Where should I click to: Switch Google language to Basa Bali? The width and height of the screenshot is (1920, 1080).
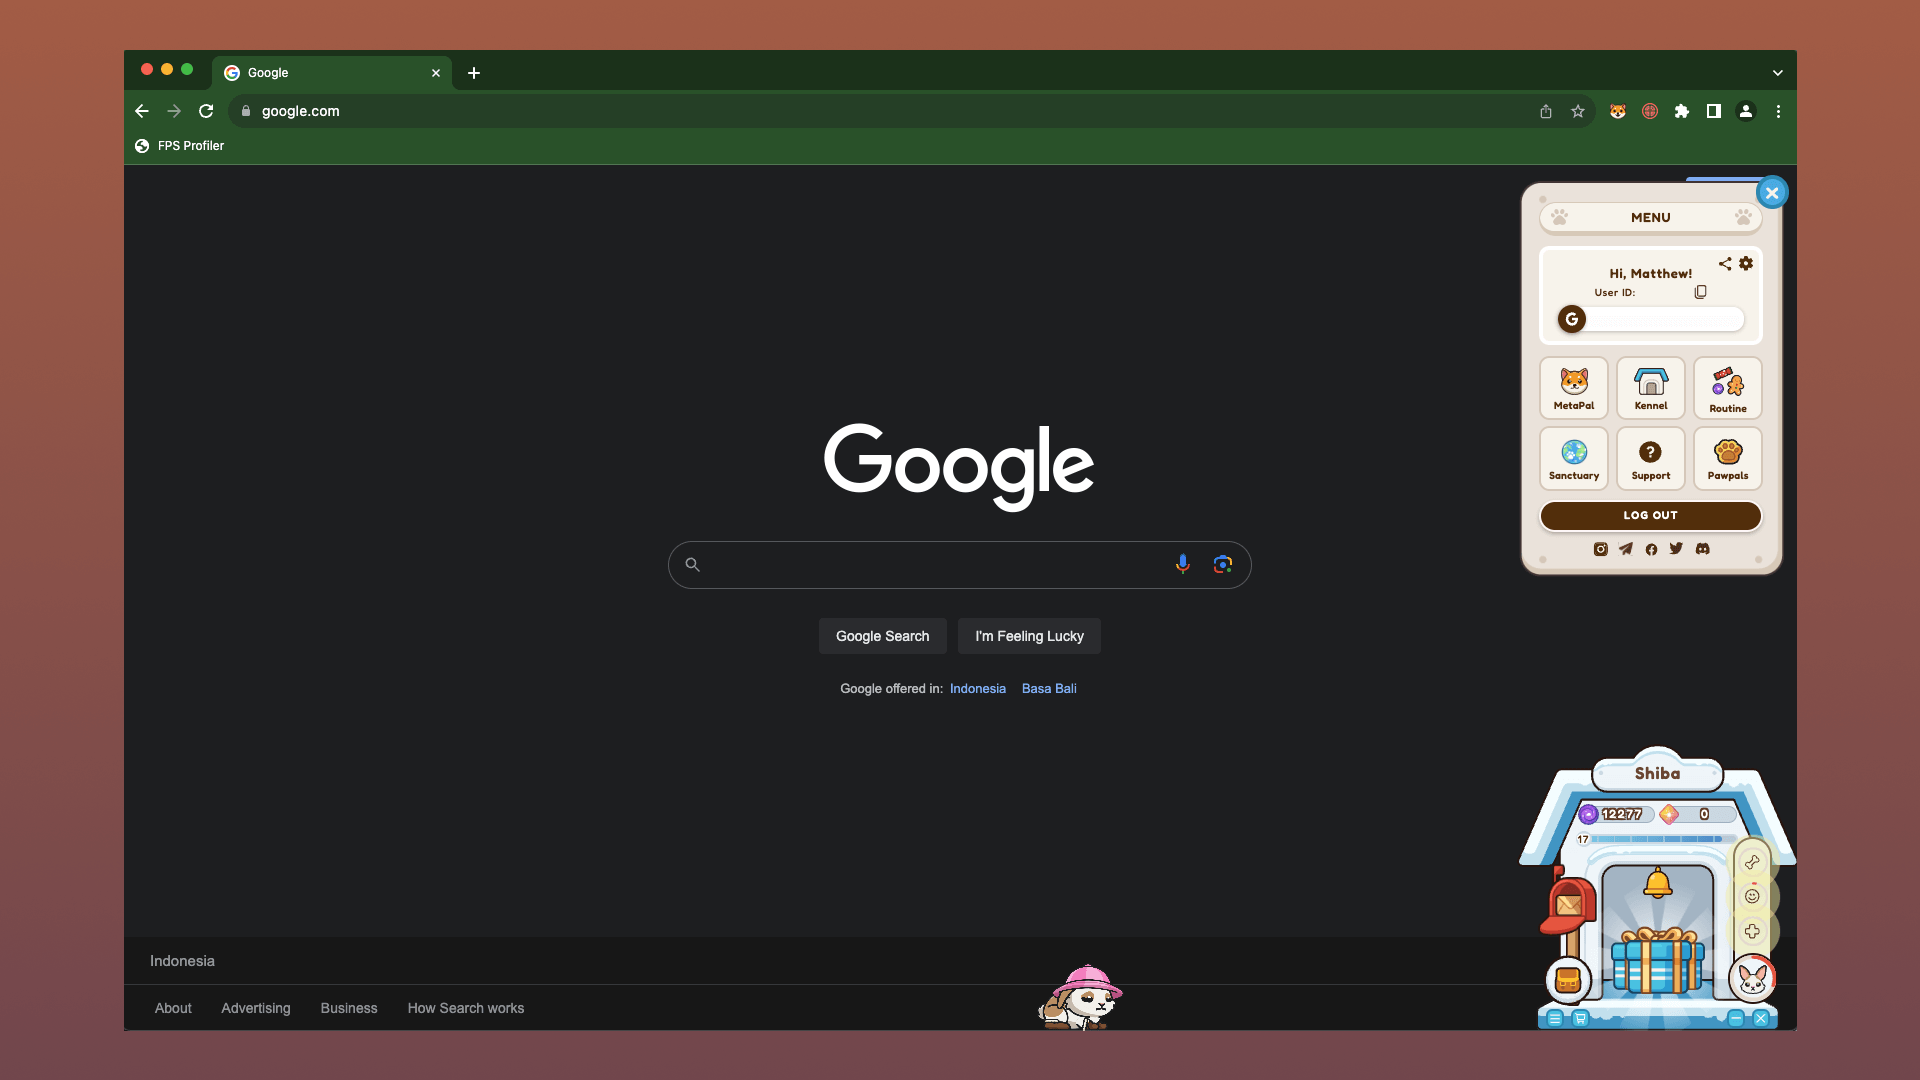click(1049, 688)
